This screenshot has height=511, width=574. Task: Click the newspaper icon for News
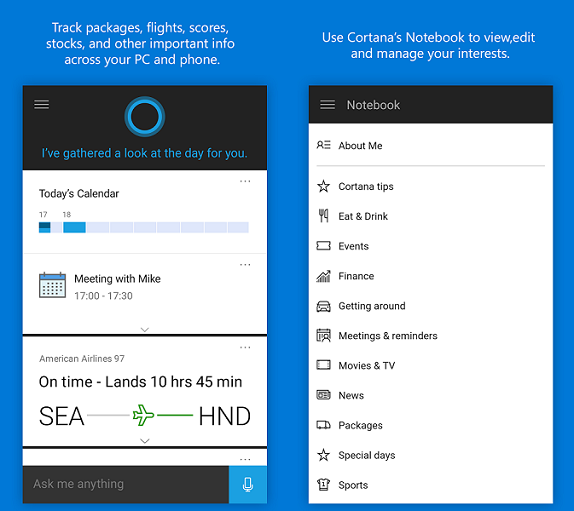tap(323, 395)
